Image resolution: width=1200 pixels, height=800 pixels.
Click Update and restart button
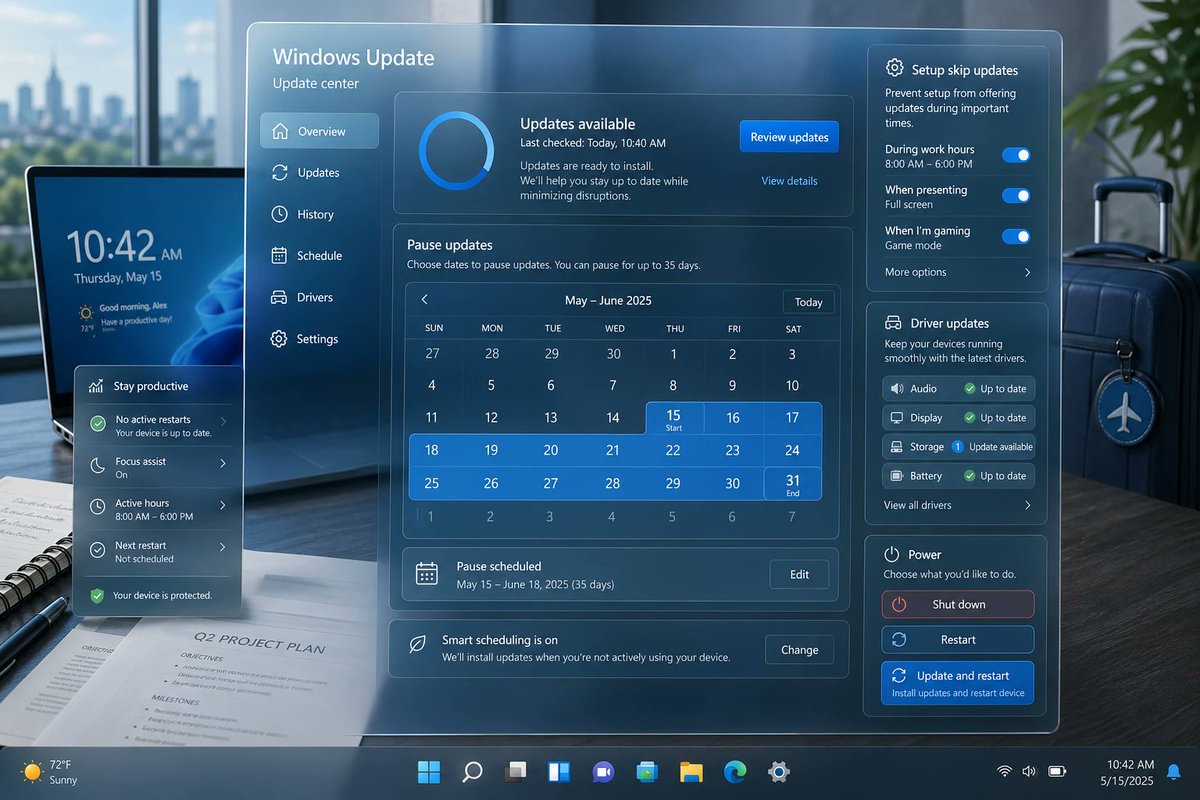pos(958,683)
